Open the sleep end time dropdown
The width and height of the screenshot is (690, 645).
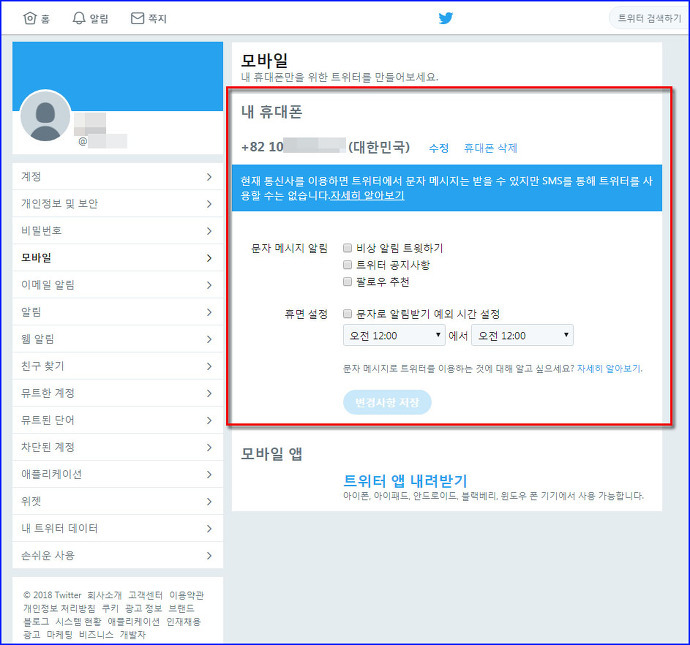tap(522, 335)
